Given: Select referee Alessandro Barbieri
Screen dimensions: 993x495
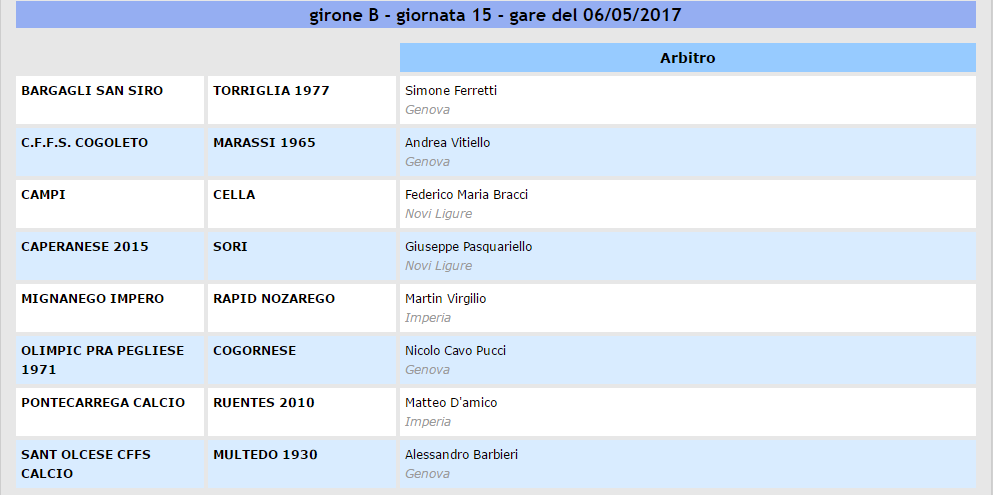Looking at the screenshot, I should point(462,454).
